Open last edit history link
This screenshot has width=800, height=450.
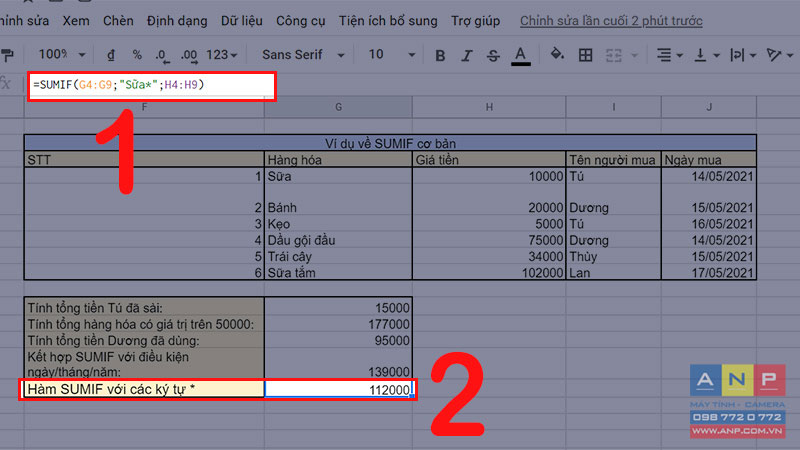pyautogui.click(x=611, y=21)
